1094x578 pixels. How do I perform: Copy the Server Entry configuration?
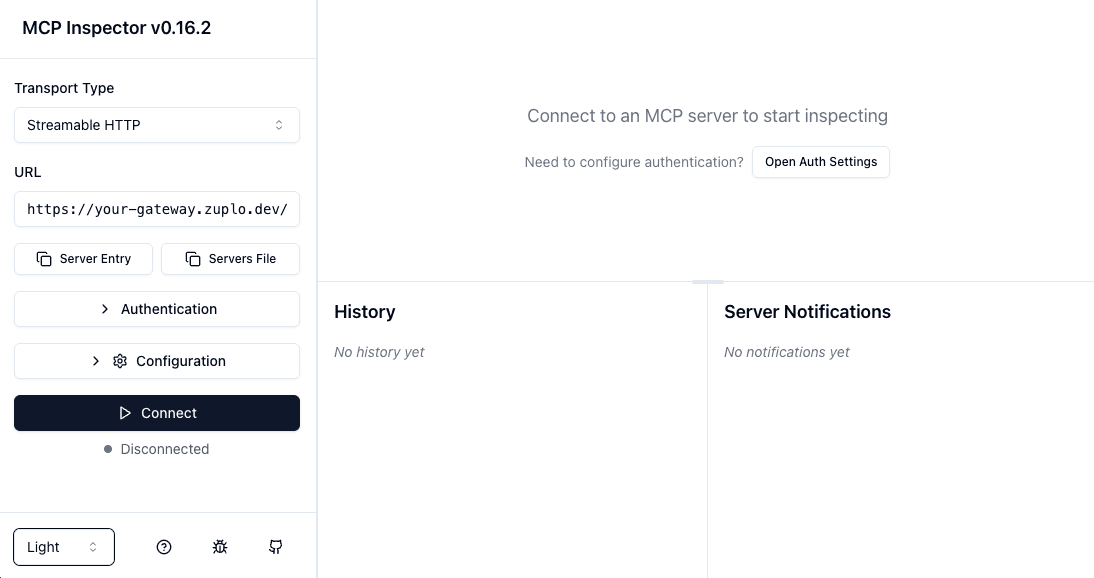tap(83, 258)
